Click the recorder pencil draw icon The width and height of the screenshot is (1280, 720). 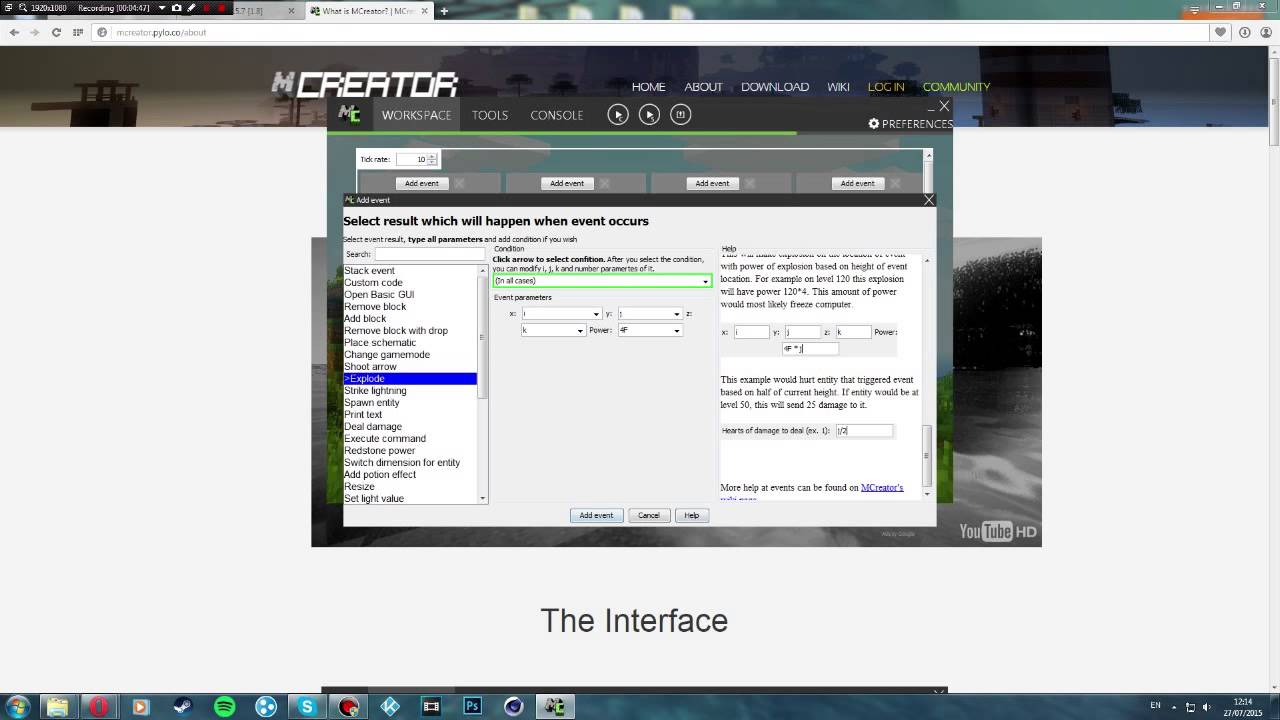191,8
